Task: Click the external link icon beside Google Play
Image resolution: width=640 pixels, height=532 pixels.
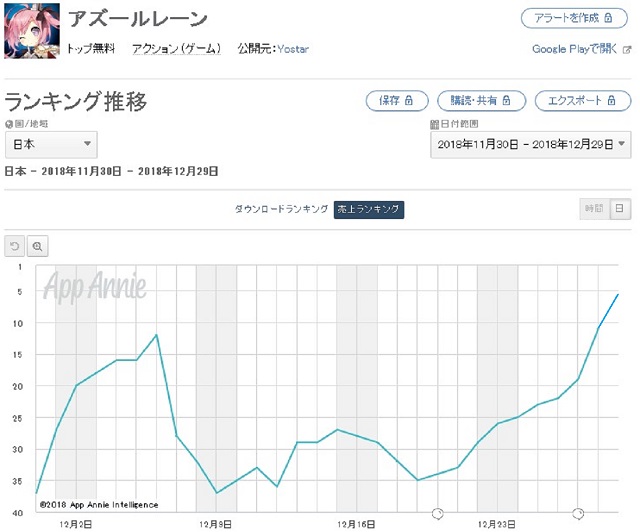Action: [627, 50]
